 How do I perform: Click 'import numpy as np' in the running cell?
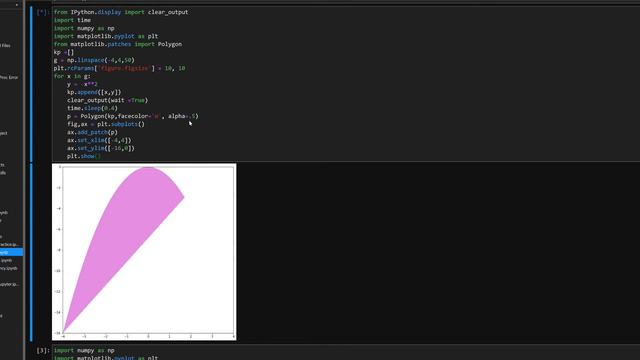(84, 28)
